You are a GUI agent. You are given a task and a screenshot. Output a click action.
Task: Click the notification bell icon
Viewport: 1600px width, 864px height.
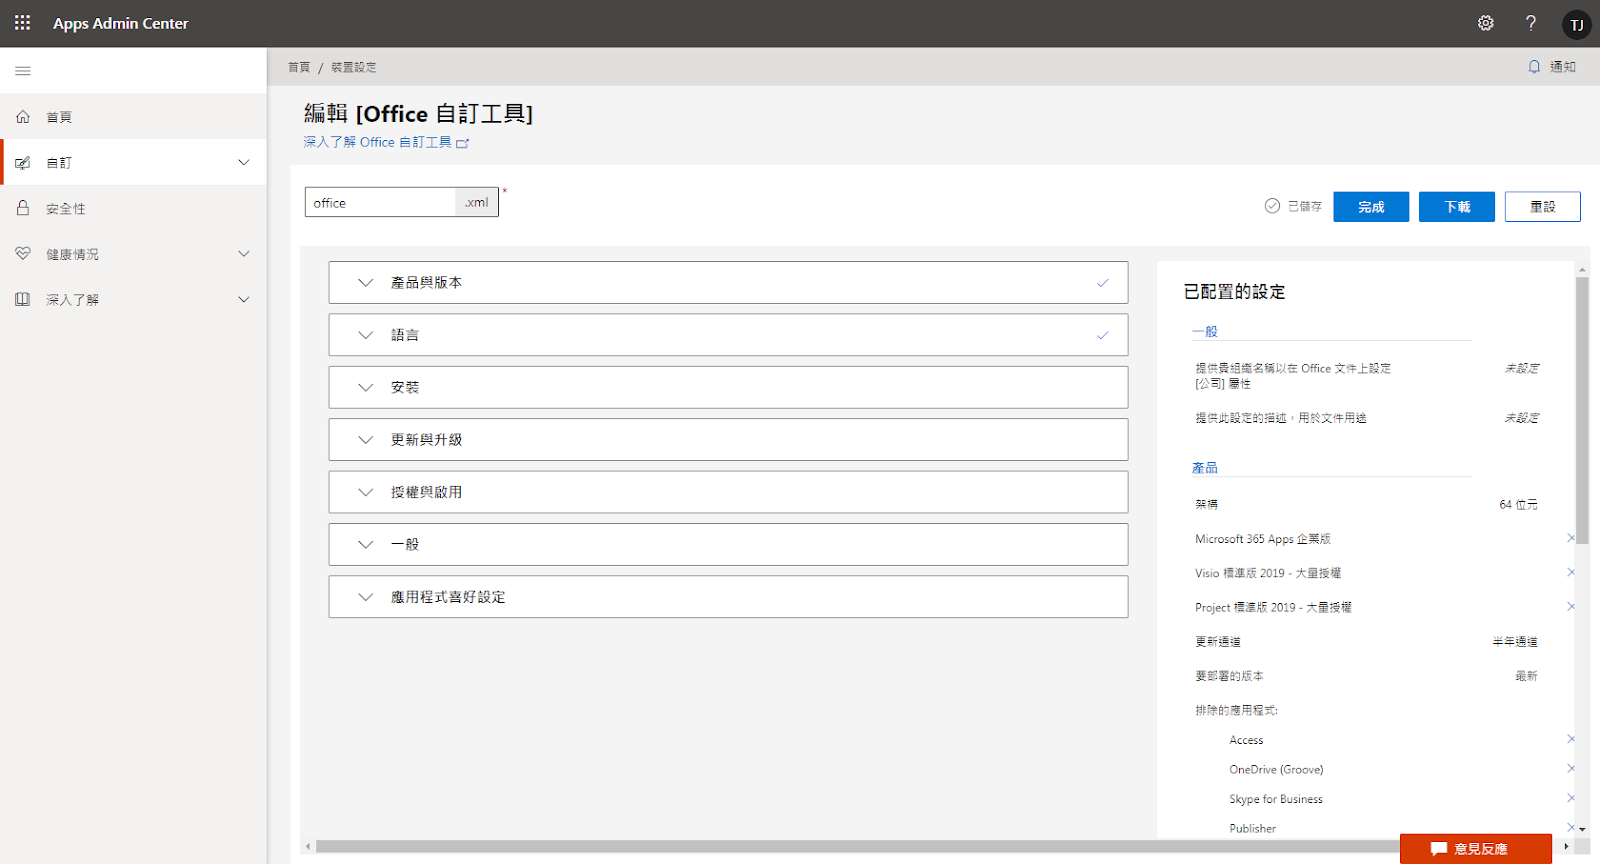[1534, 67]
